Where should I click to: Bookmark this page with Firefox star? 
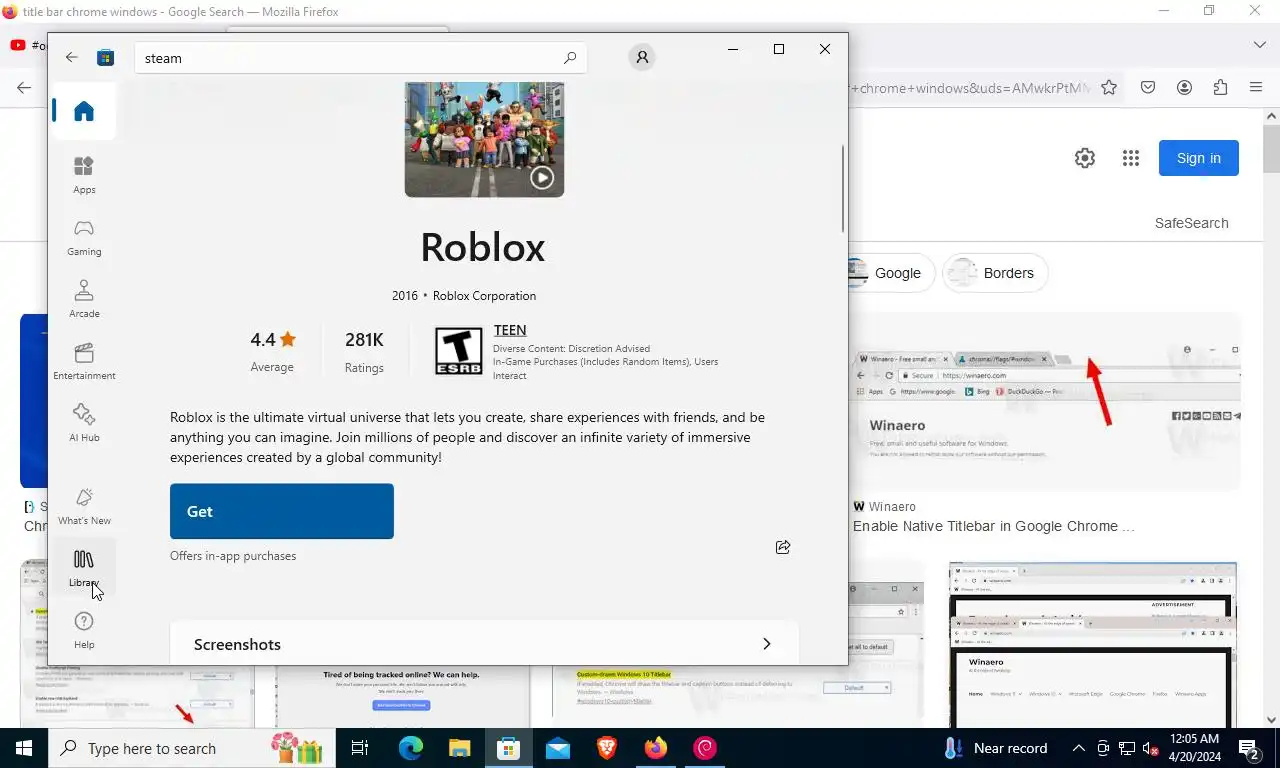click(x=1108, y=87)
